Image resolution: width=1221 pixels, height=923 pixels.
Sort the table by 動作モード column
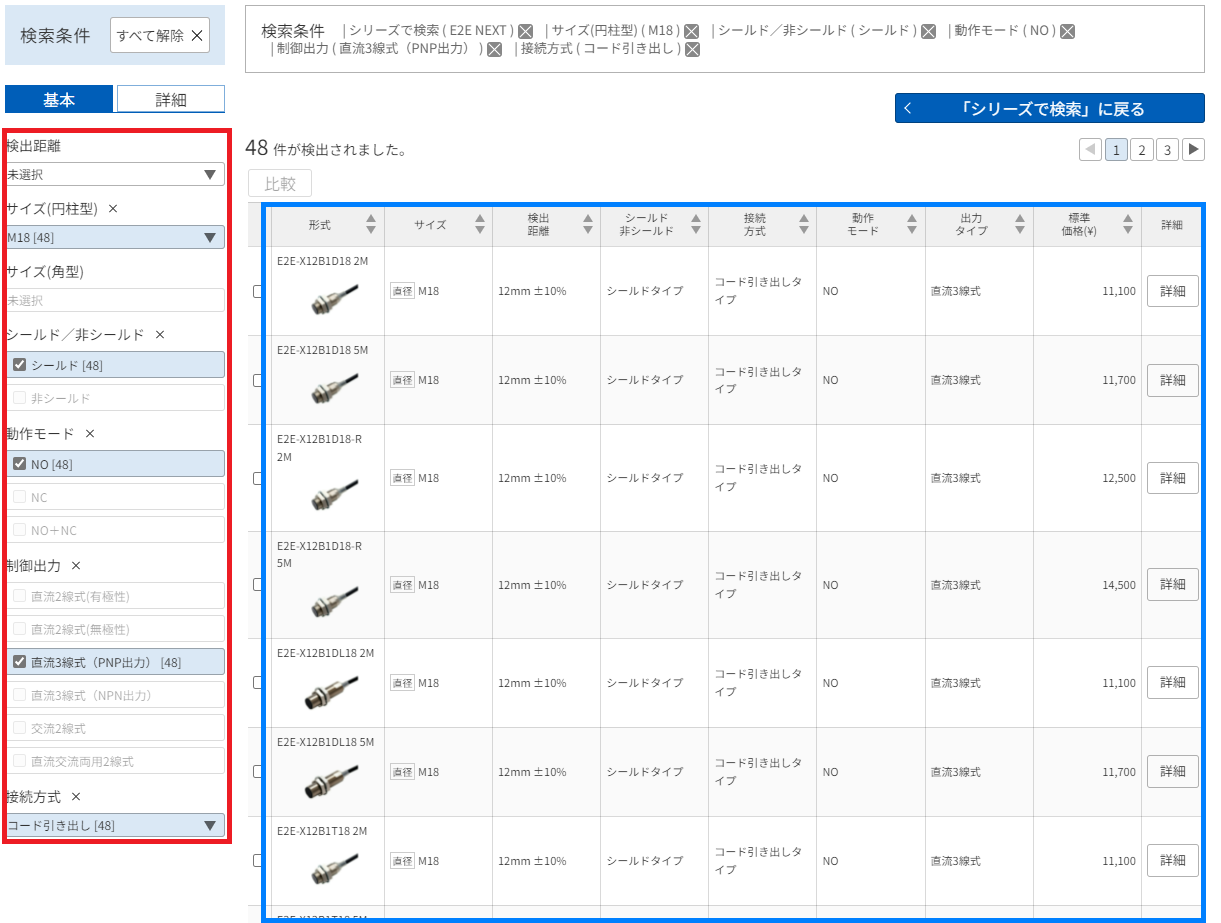[911, 225]
